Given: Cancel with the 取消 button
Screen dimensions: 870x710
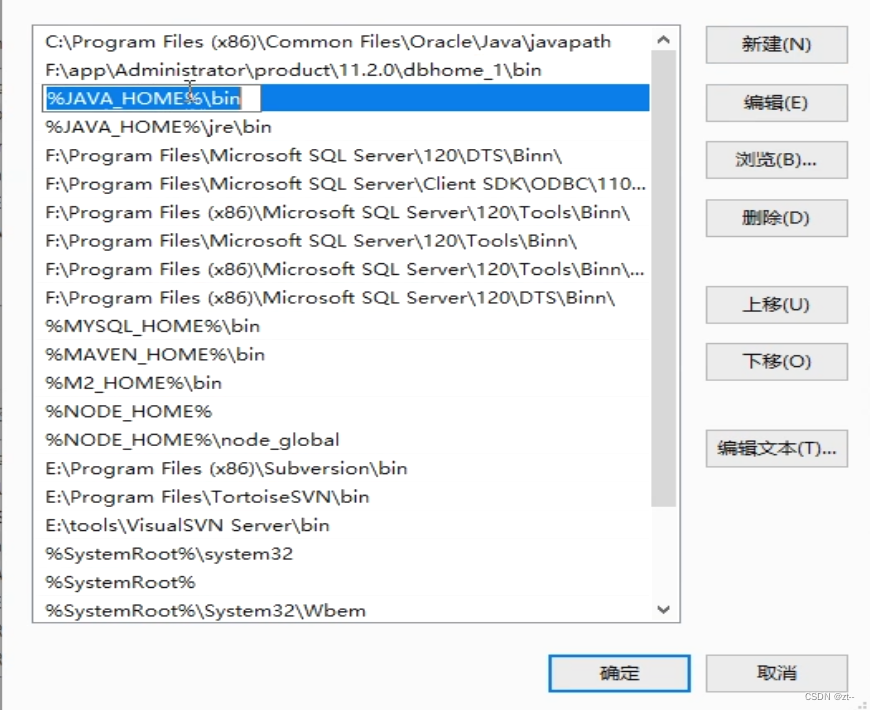Looking at the screenshot, I should tap(776, 673).
